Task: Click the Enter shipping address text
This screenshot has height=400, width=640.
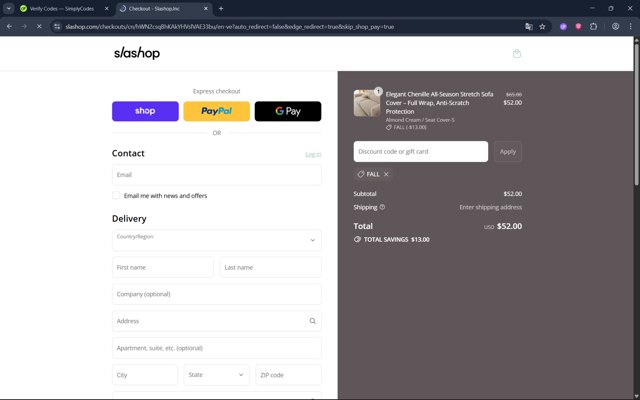Action: pos(491,207)
